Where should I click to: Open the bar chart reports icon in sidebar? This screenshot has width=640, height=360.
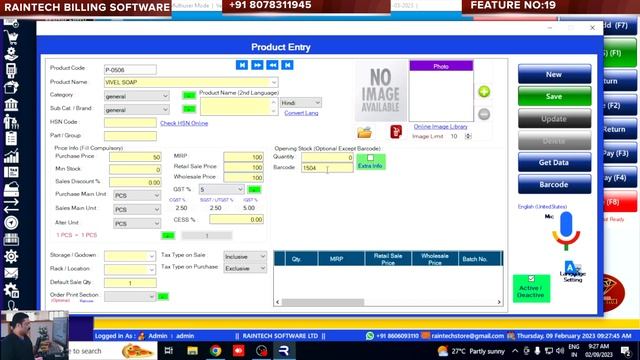point(11,156)
